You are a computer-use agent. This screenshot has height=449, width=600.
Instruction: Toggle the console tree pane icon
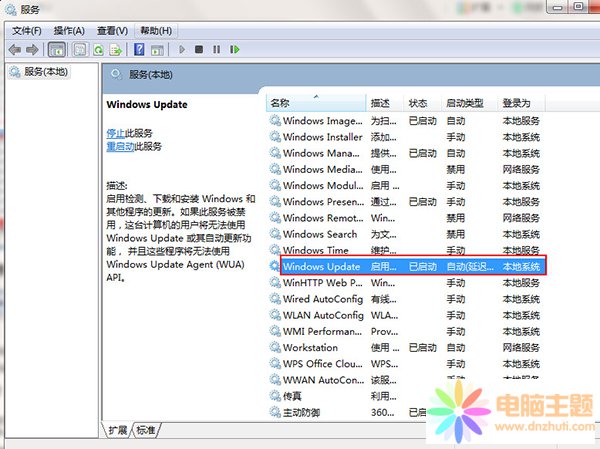point(57,50)
